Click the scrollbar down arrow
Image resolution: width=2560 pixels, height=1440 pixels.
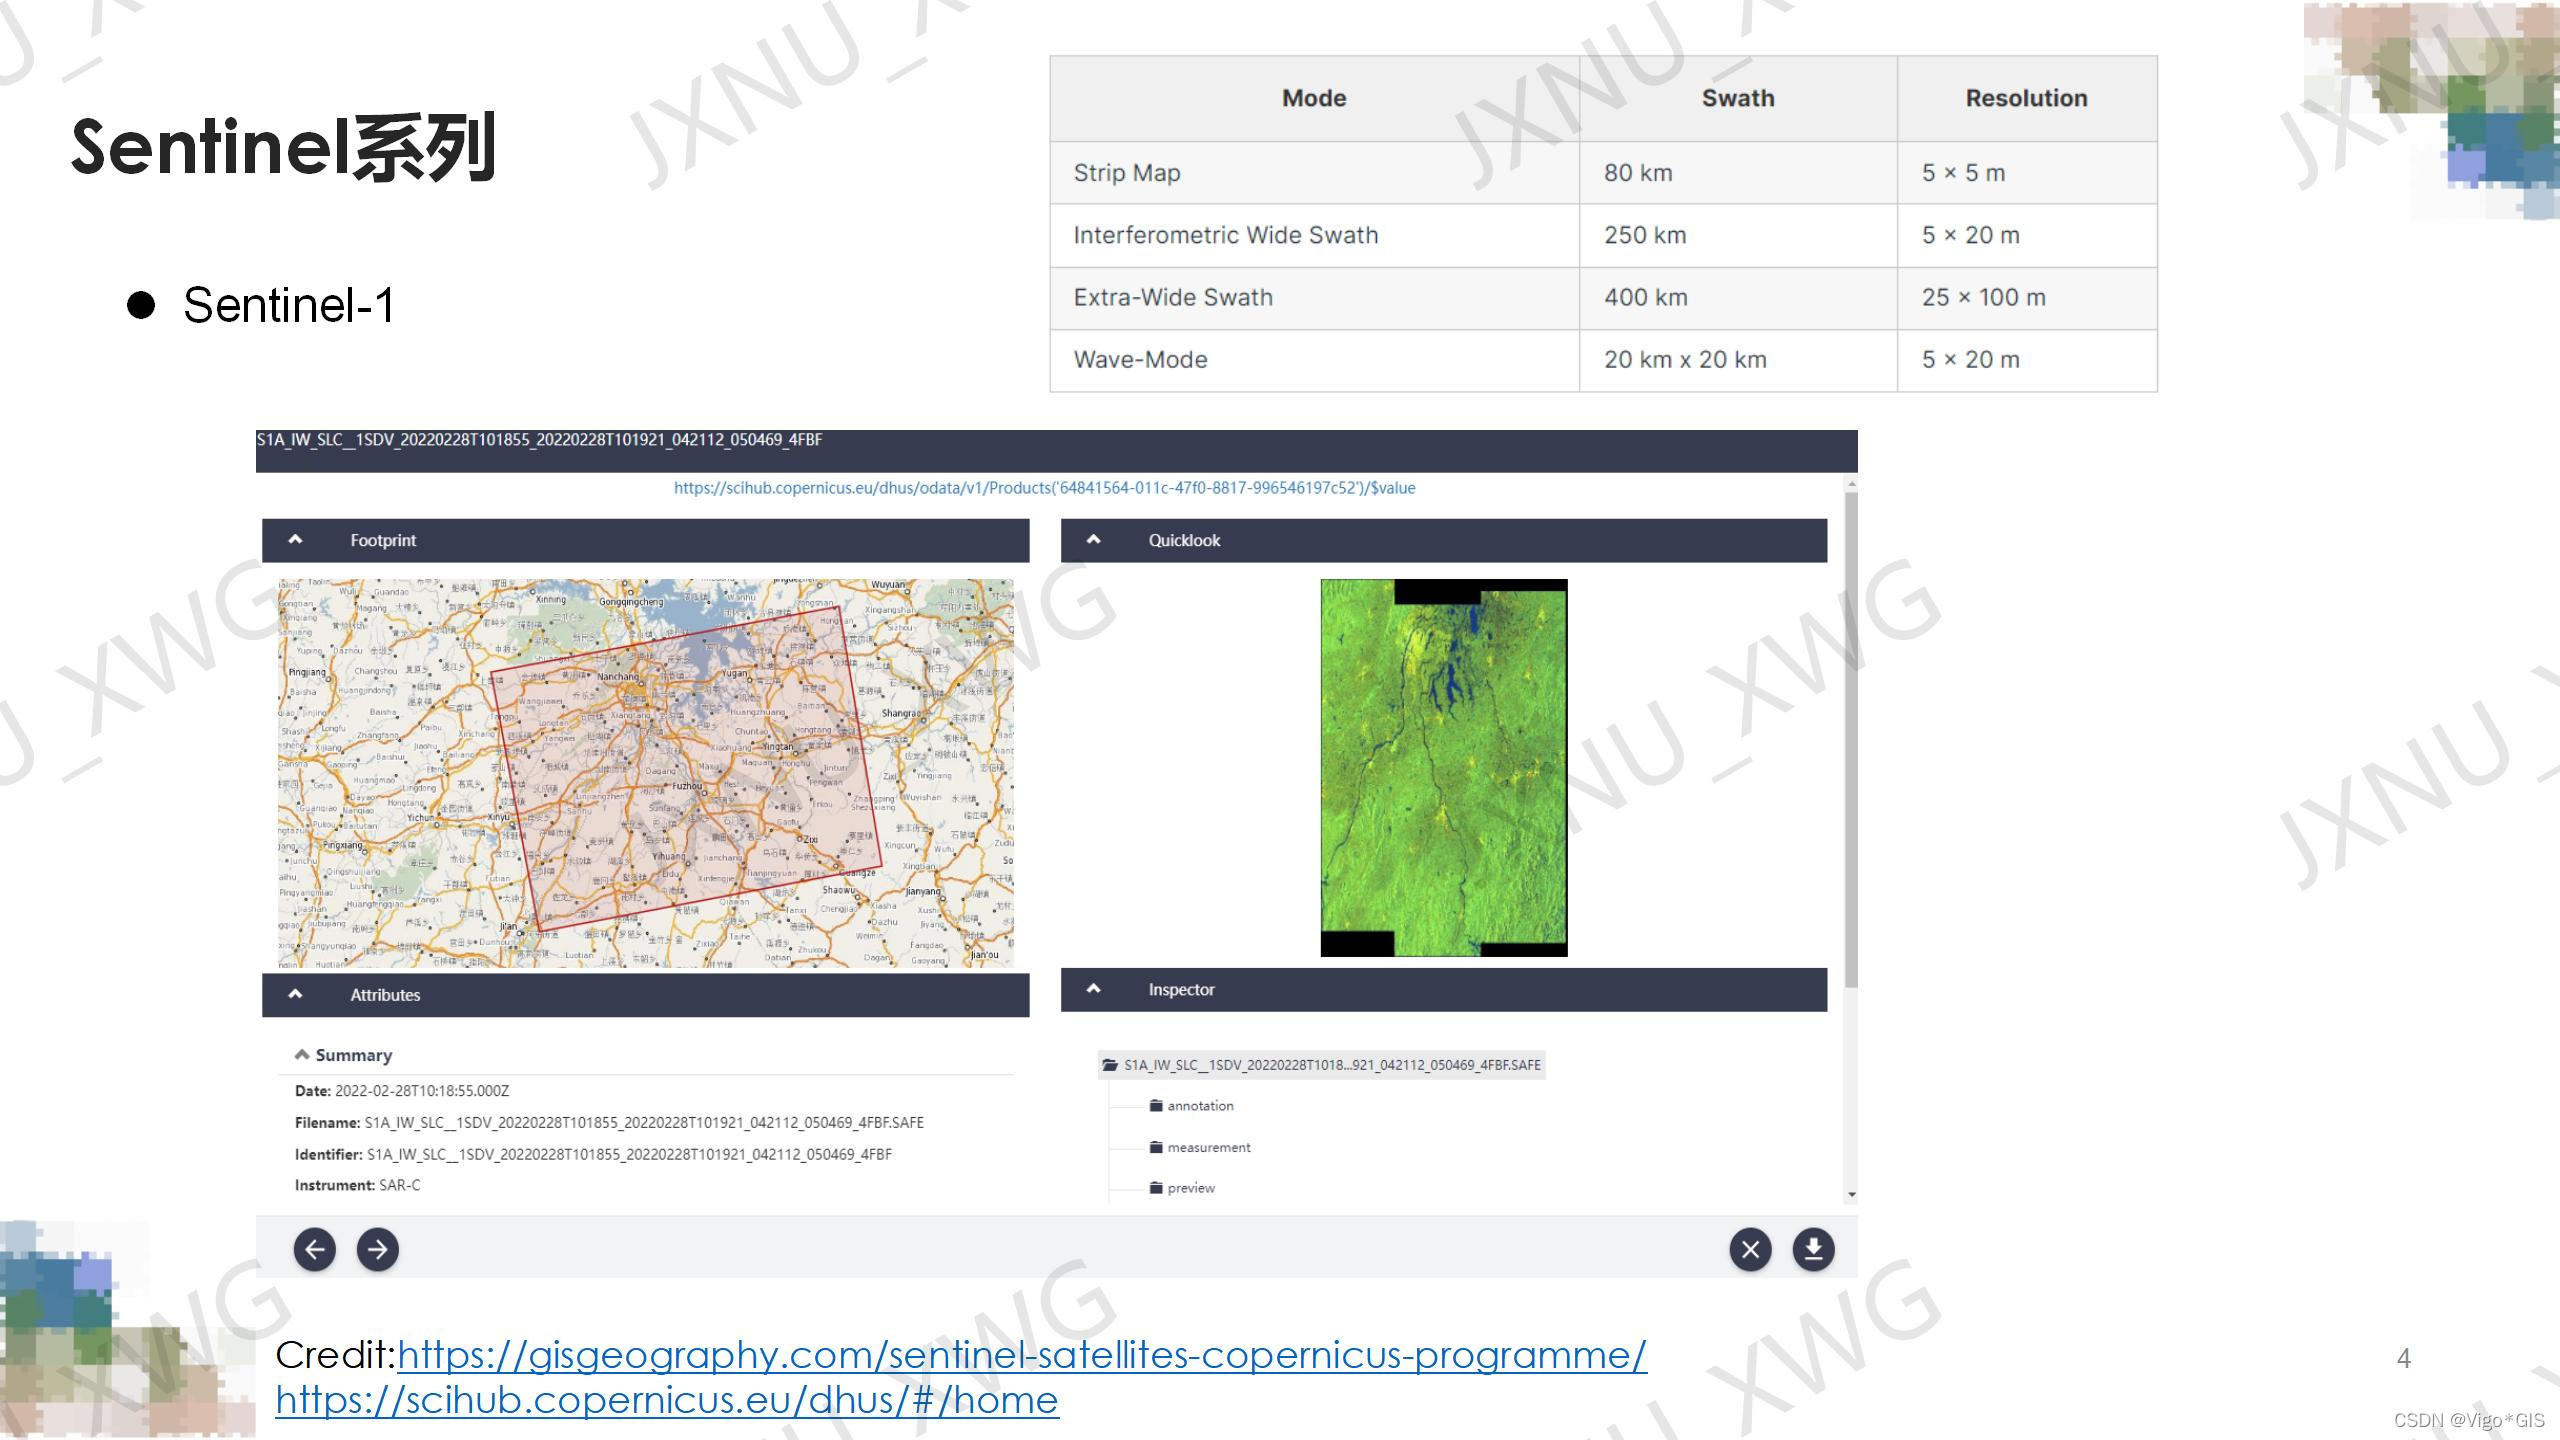(1851, 1194)
